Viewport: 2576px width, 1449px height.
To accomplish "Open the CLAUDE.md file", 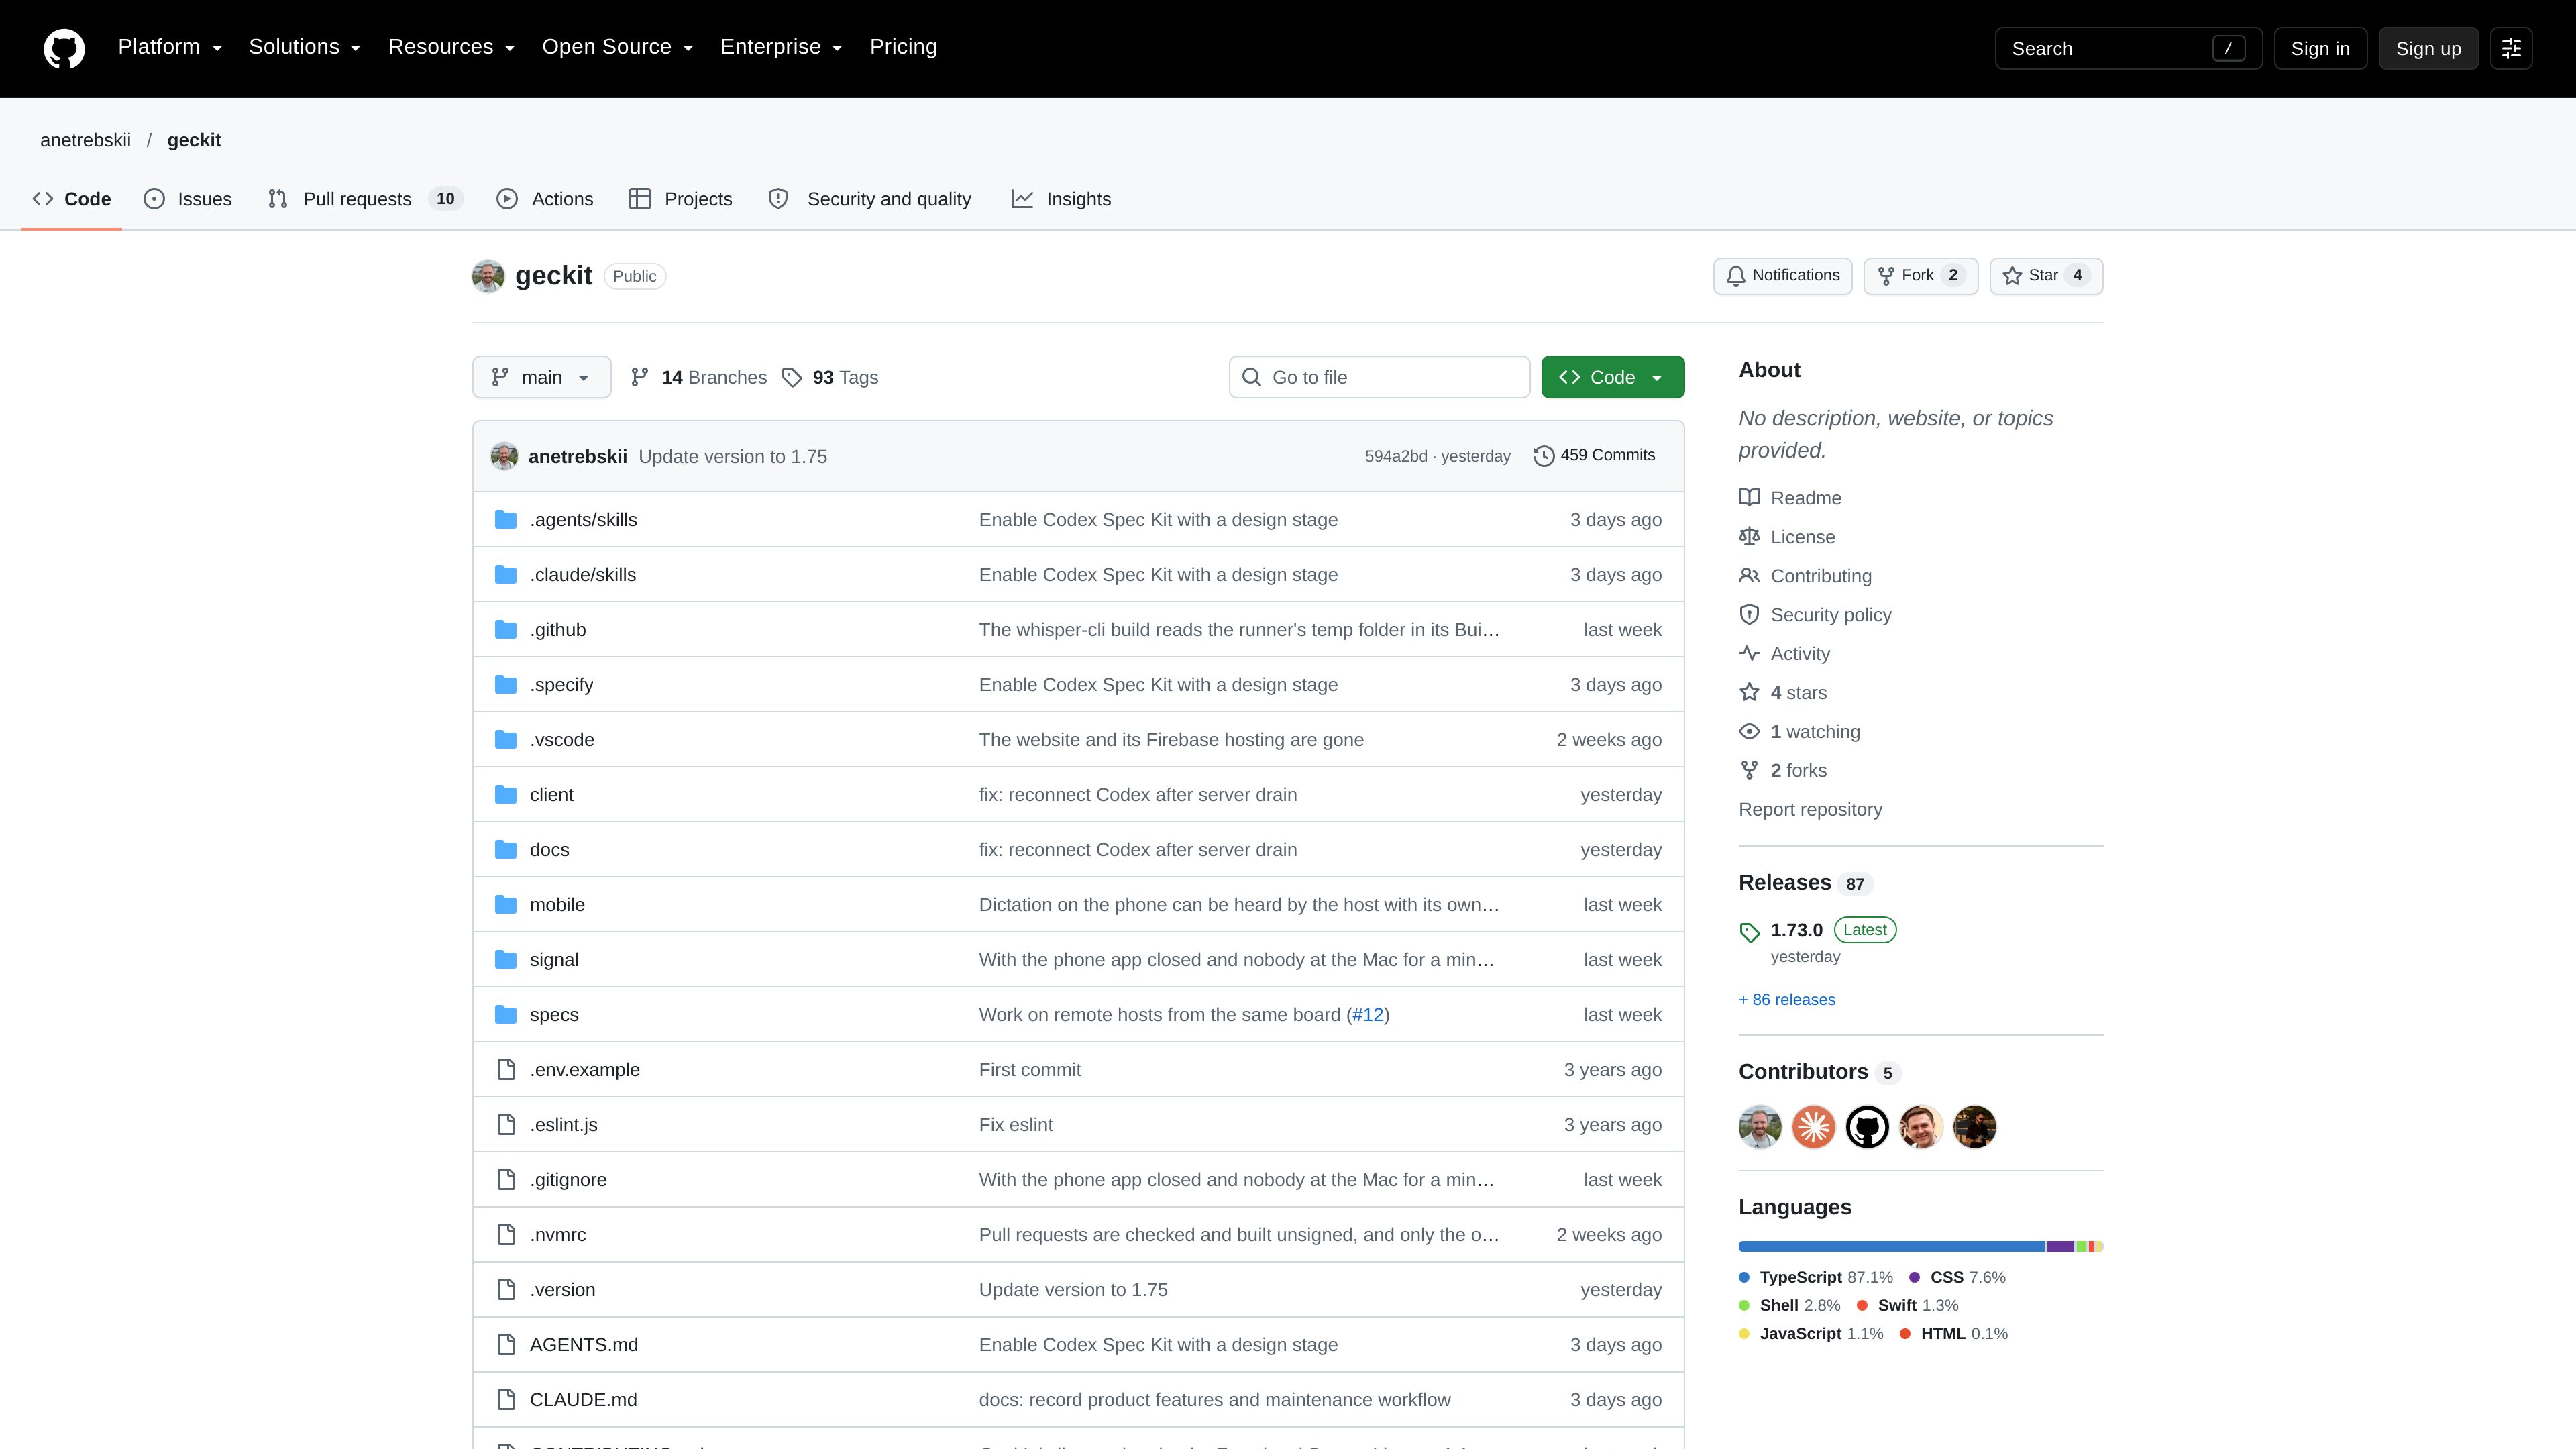I will [583, 1399].
